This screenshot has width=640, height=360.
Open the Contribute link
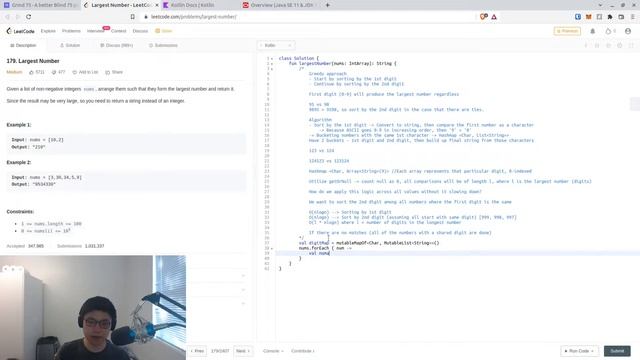[x=302, y=351]
